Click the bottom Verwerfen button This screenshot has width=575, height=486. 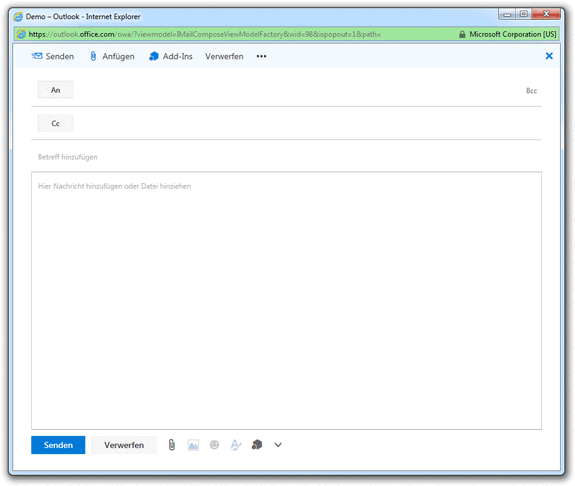tap(124, 445)
